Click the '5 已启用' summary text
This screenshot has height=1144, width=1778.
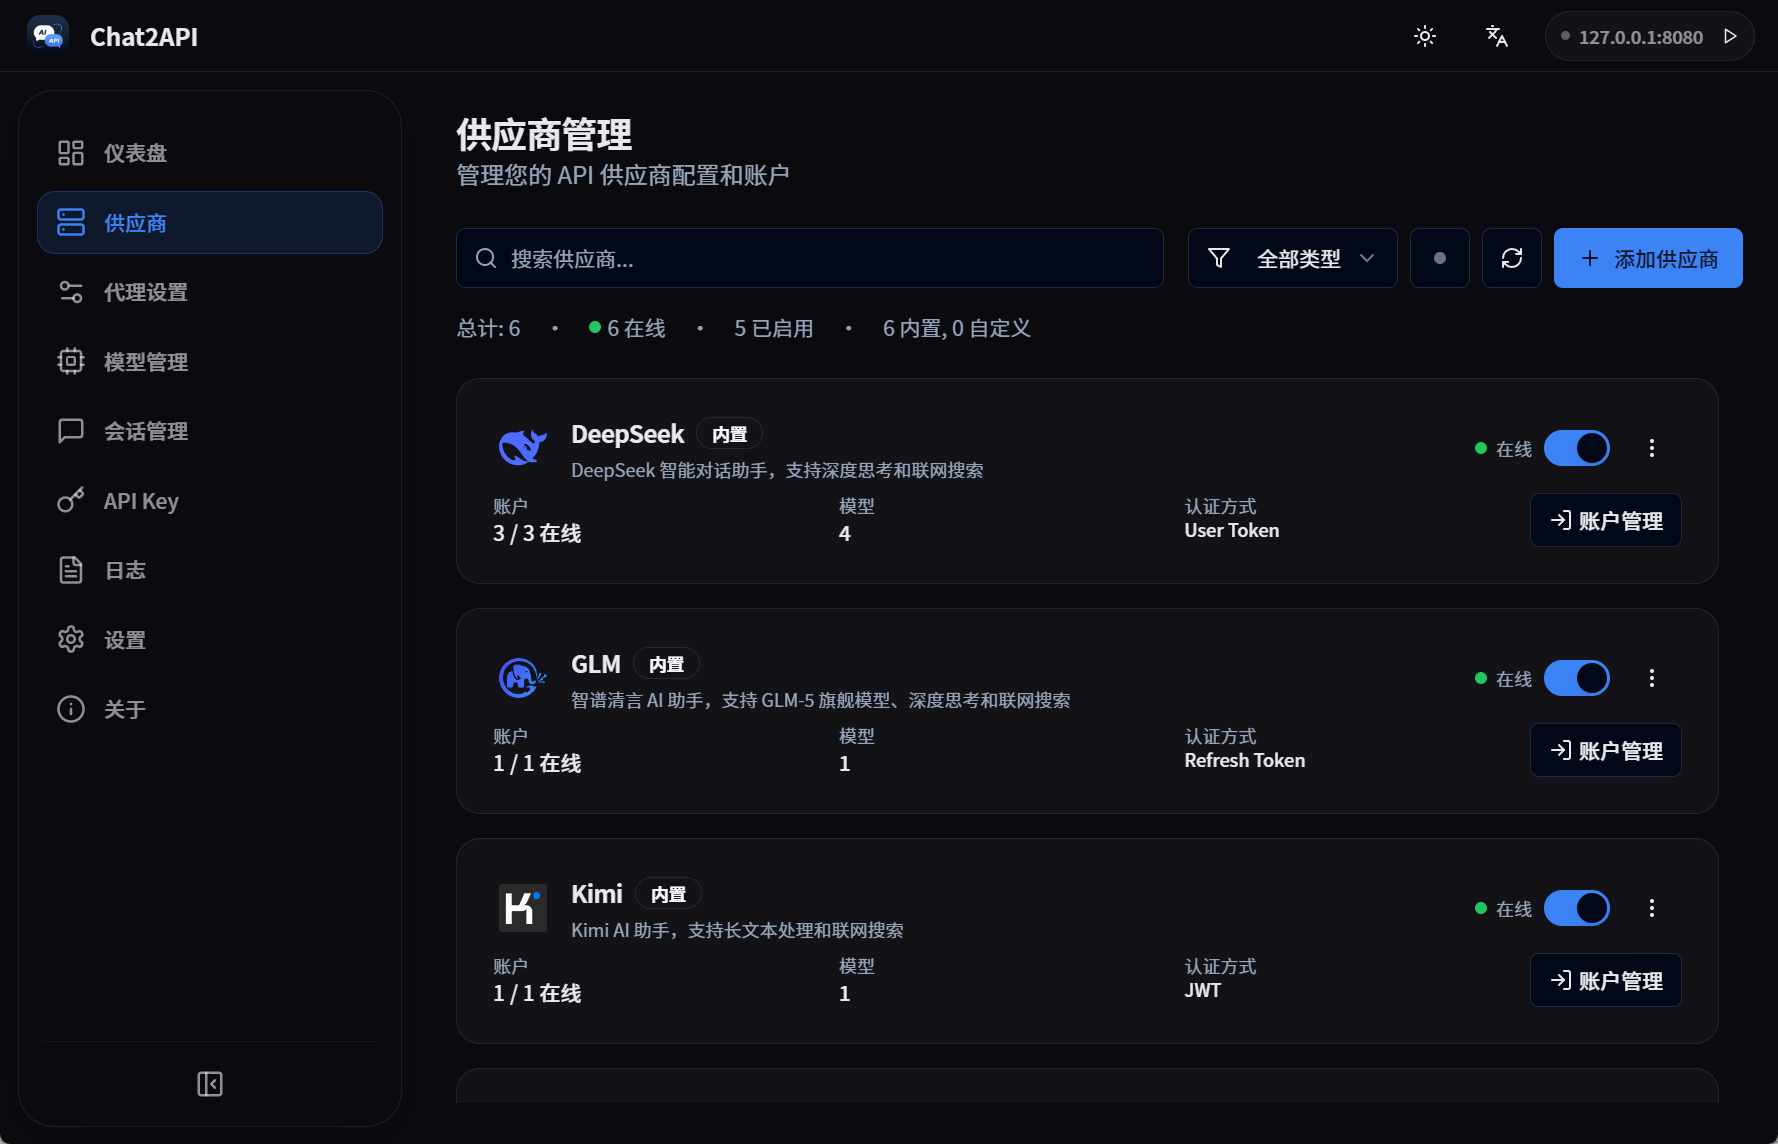pos(774,328)
